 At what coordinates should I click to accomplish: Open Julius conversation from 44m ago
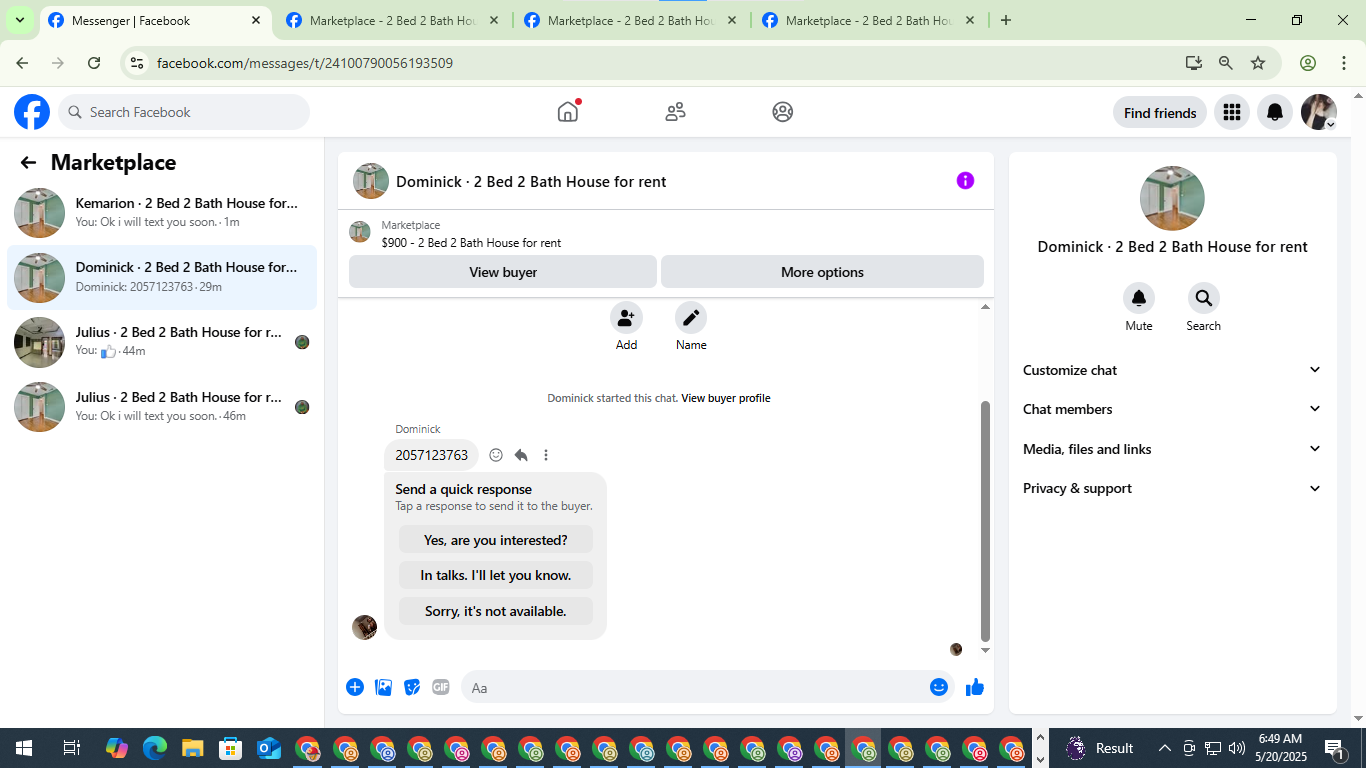pyautogui.click(x=162, y=342)
